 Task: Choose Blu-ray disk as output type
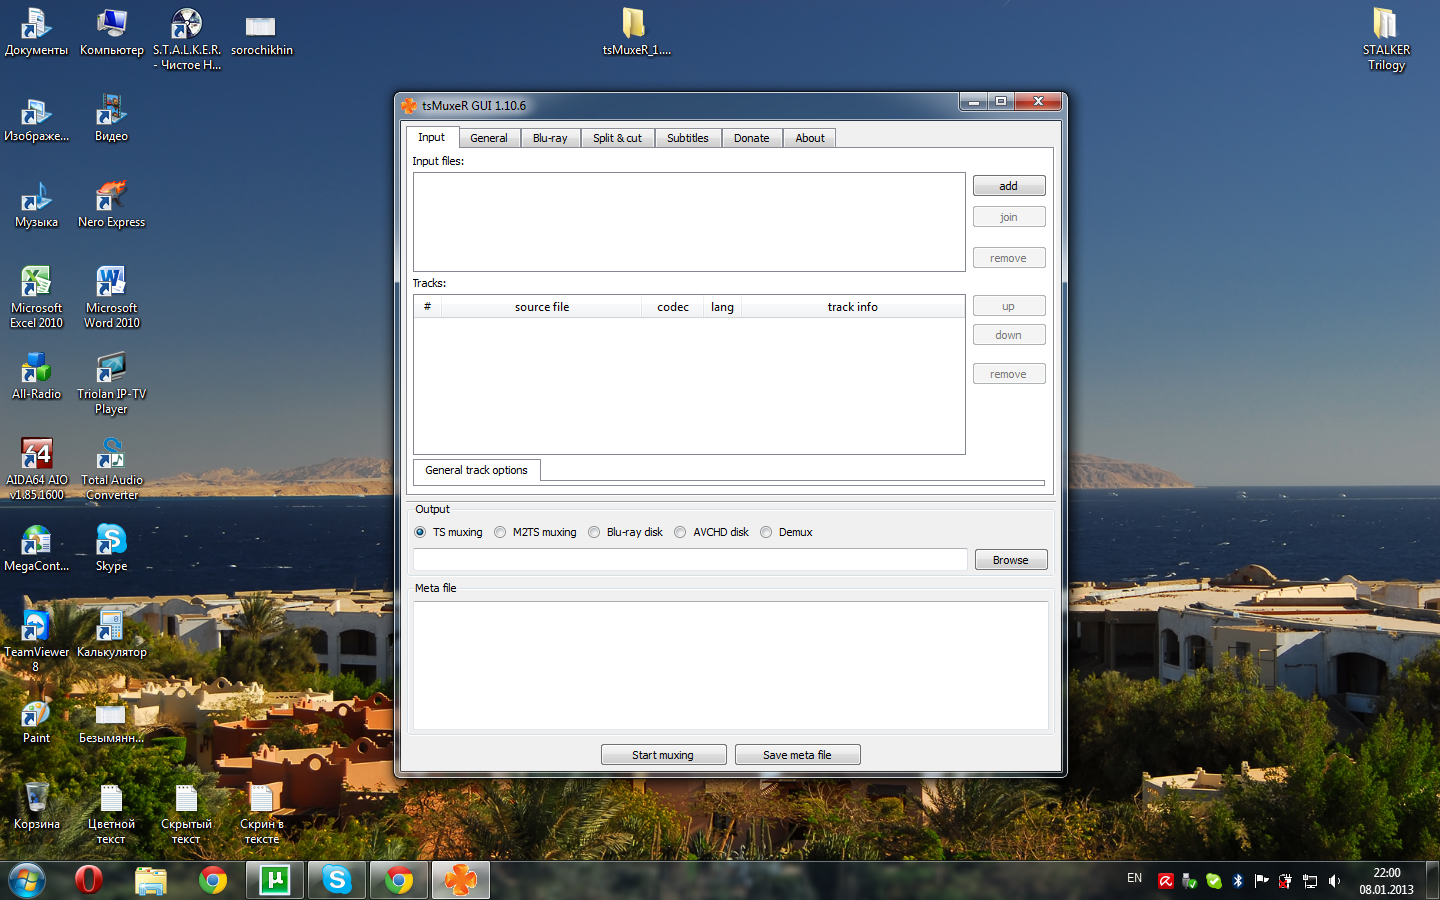point(625,532)
